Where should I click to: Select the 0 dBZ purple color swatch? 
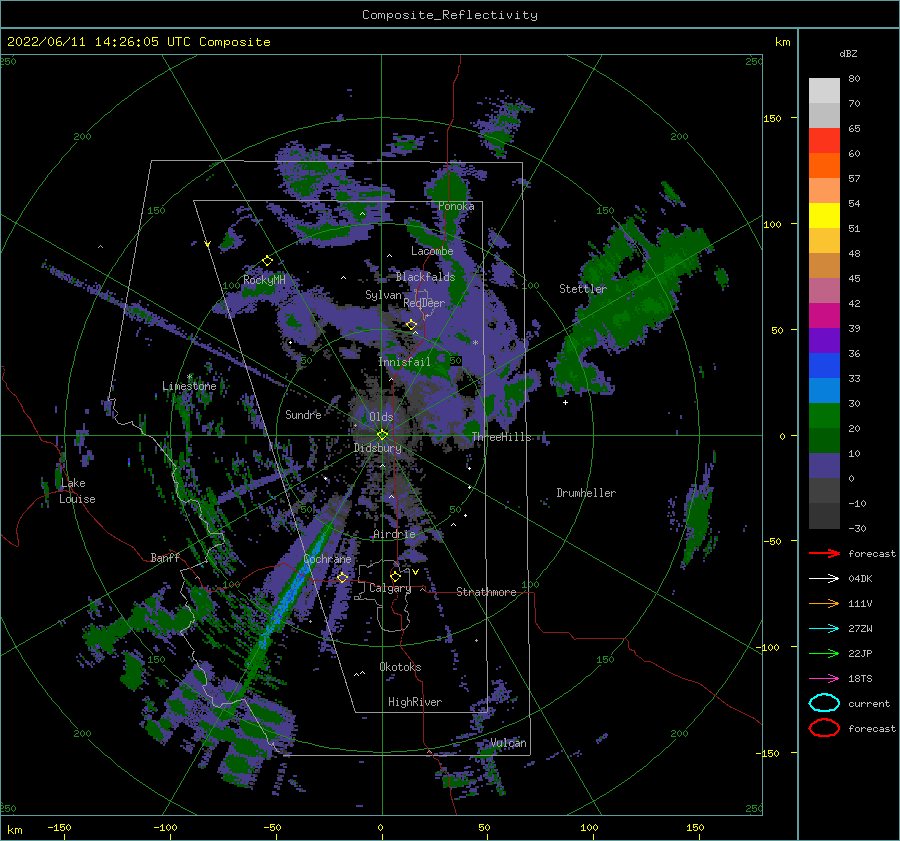coord(824,466)
